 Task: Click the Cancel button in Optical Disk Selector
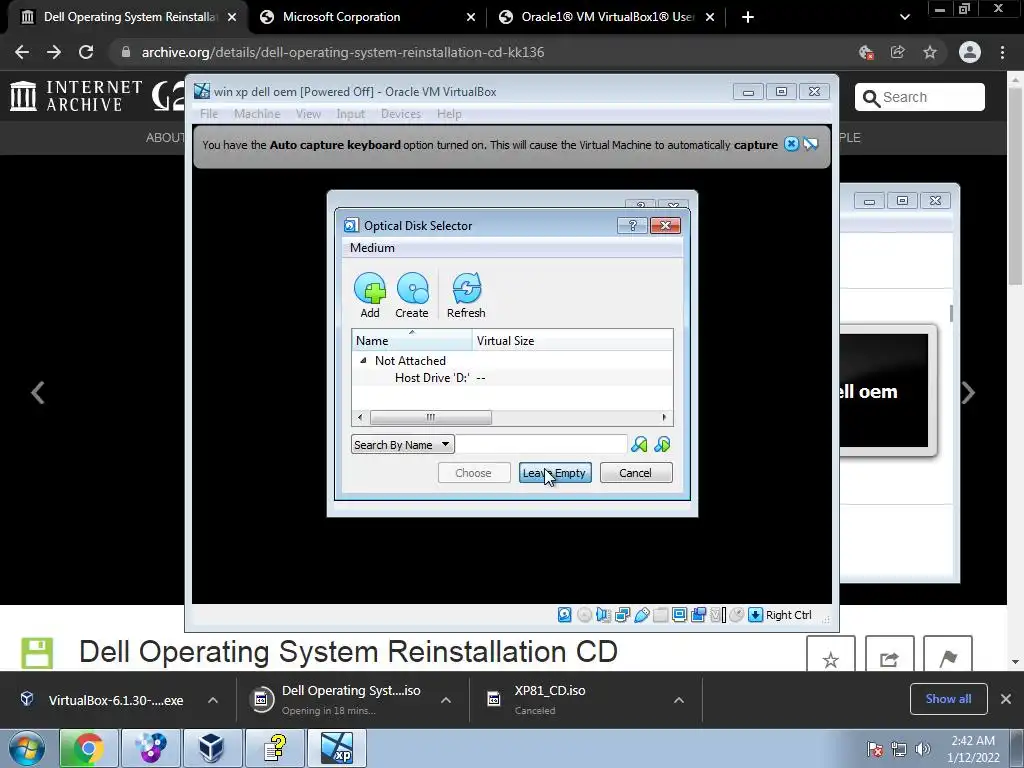pyautogui.click(x=635, y=473)
